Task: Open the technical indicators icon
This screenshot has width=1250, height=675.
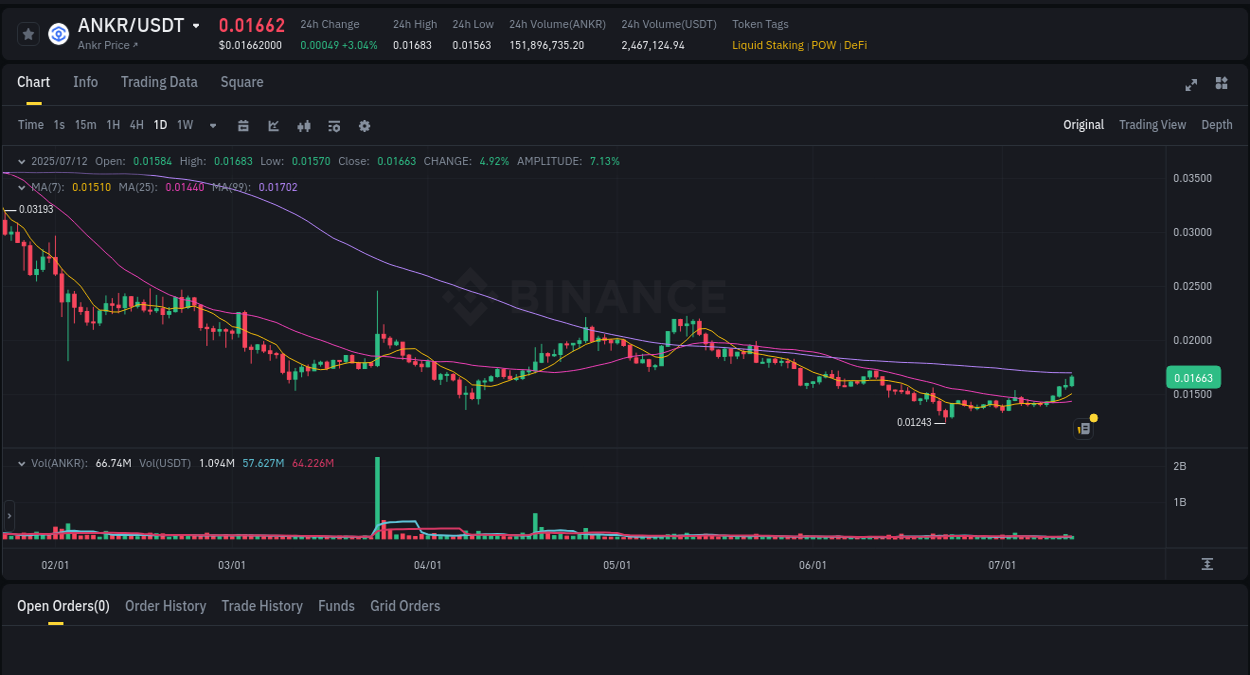Action: pyautogui.click(x=333, y=125)
